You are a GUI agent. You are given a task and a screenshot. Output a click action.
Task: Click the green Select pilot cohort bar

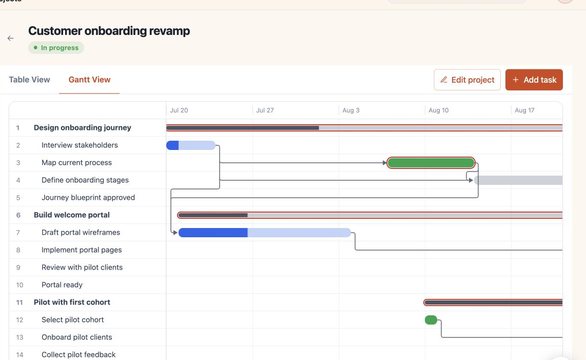click(431, 320)
